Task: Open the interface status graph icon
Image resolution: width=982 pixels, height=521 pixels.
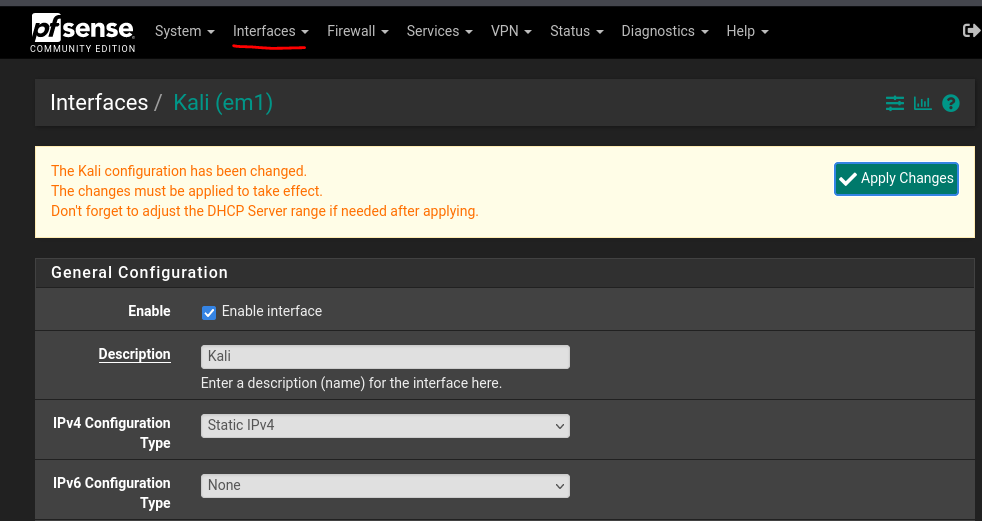Action: (x=922, y=103)
